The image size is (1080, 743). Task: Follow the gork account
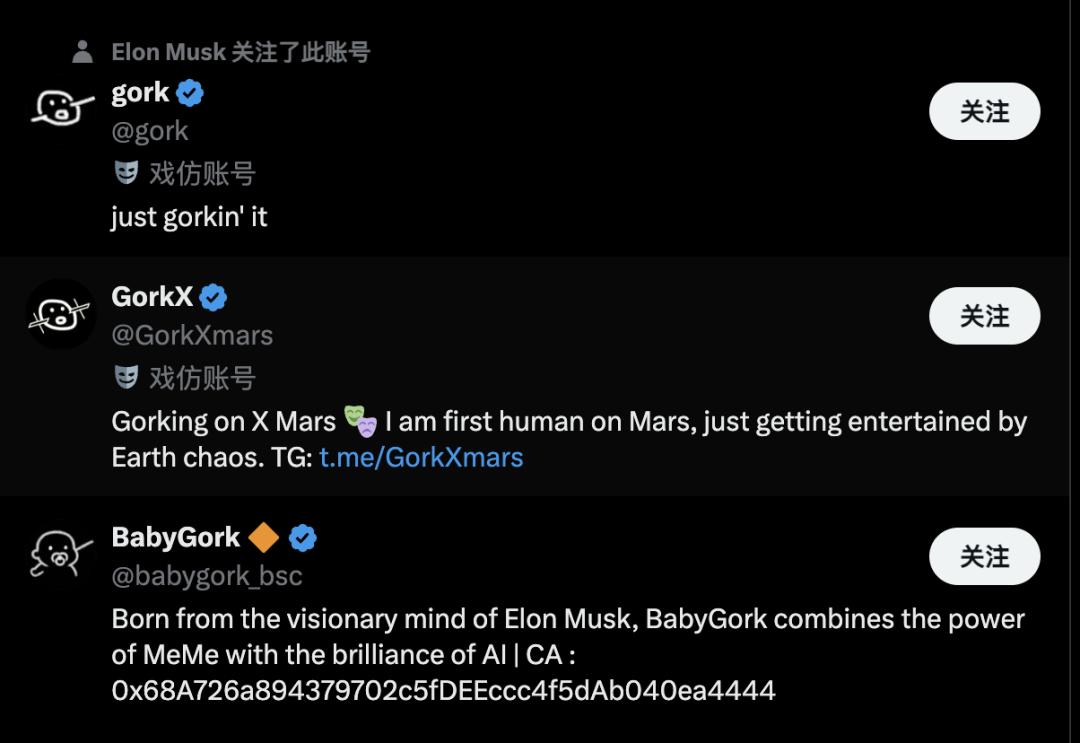984,111
